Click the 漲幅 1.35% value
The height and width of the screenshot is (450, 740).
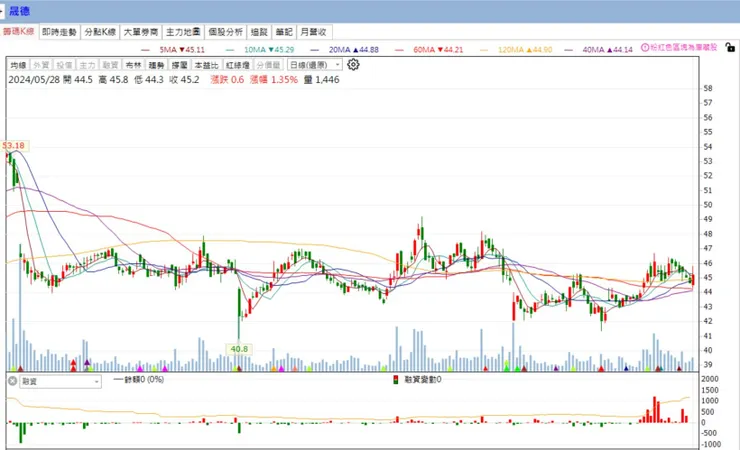[274, 80]
